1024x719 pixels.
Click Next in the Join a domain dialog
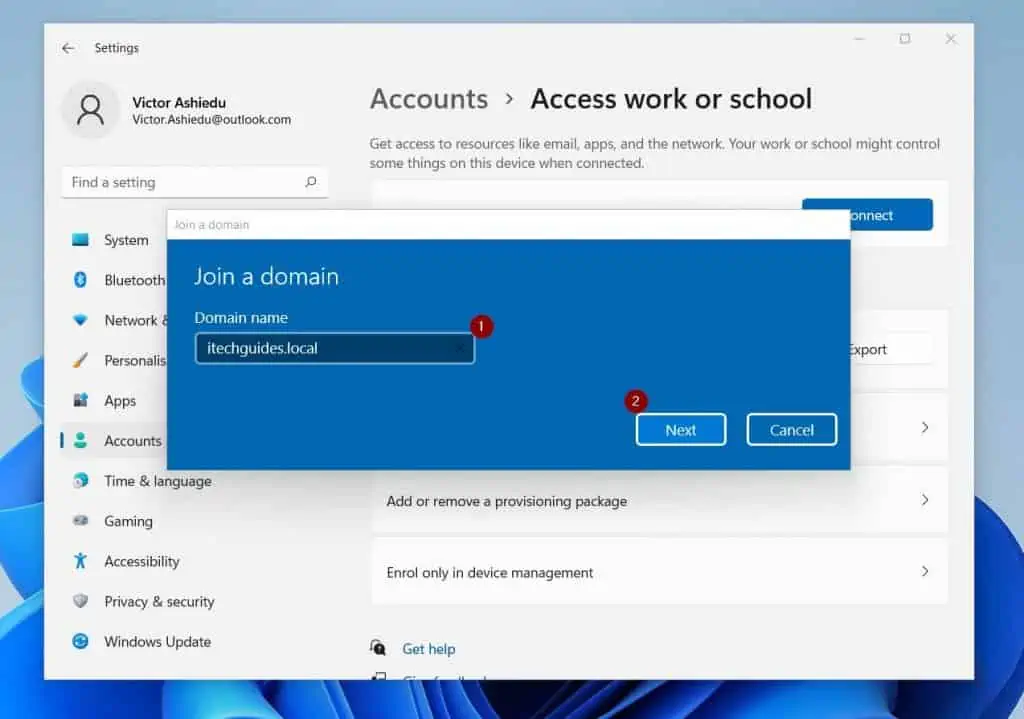tap(680, 429)
